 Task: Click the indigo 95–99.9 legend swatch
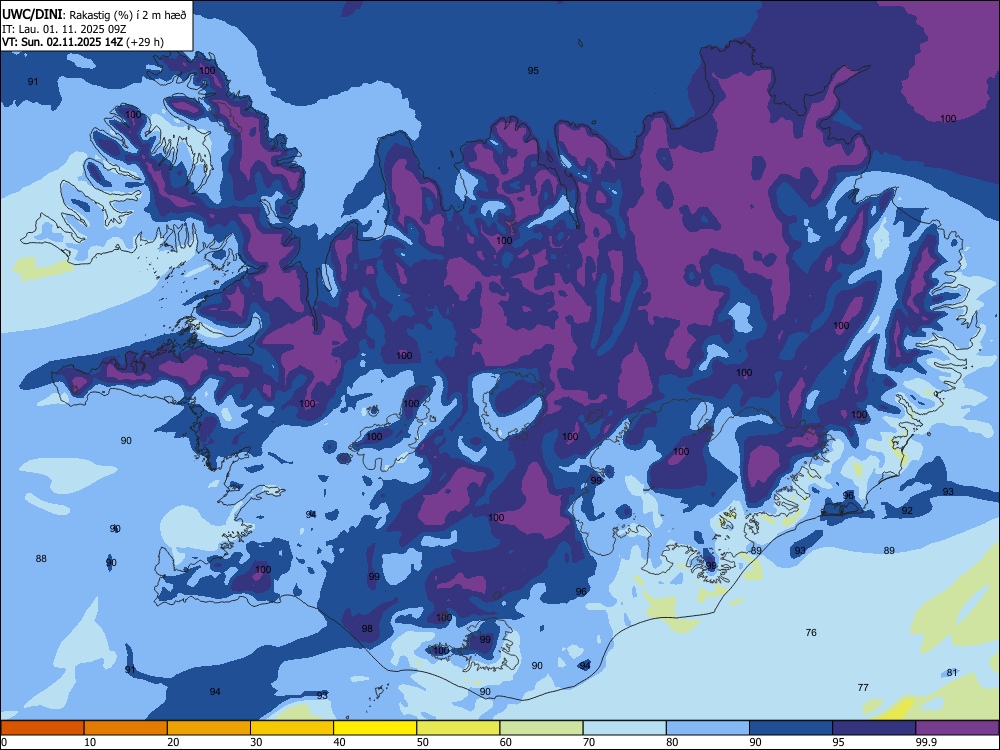pos(874,728)
